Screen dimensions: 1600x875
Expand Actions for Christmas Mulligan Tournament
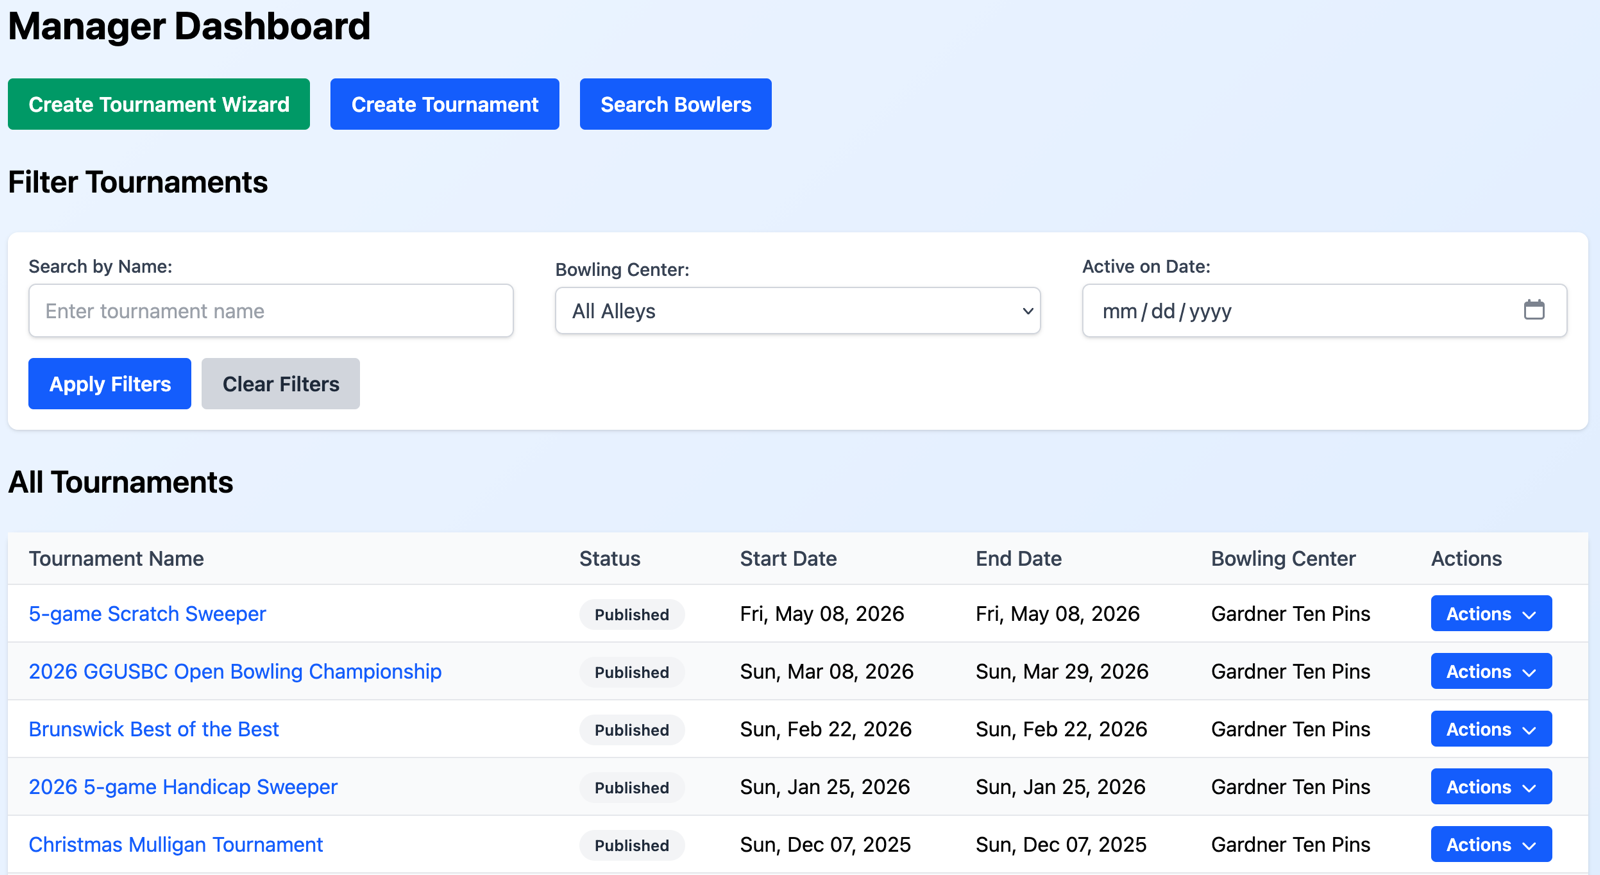tap(1491, 845)
